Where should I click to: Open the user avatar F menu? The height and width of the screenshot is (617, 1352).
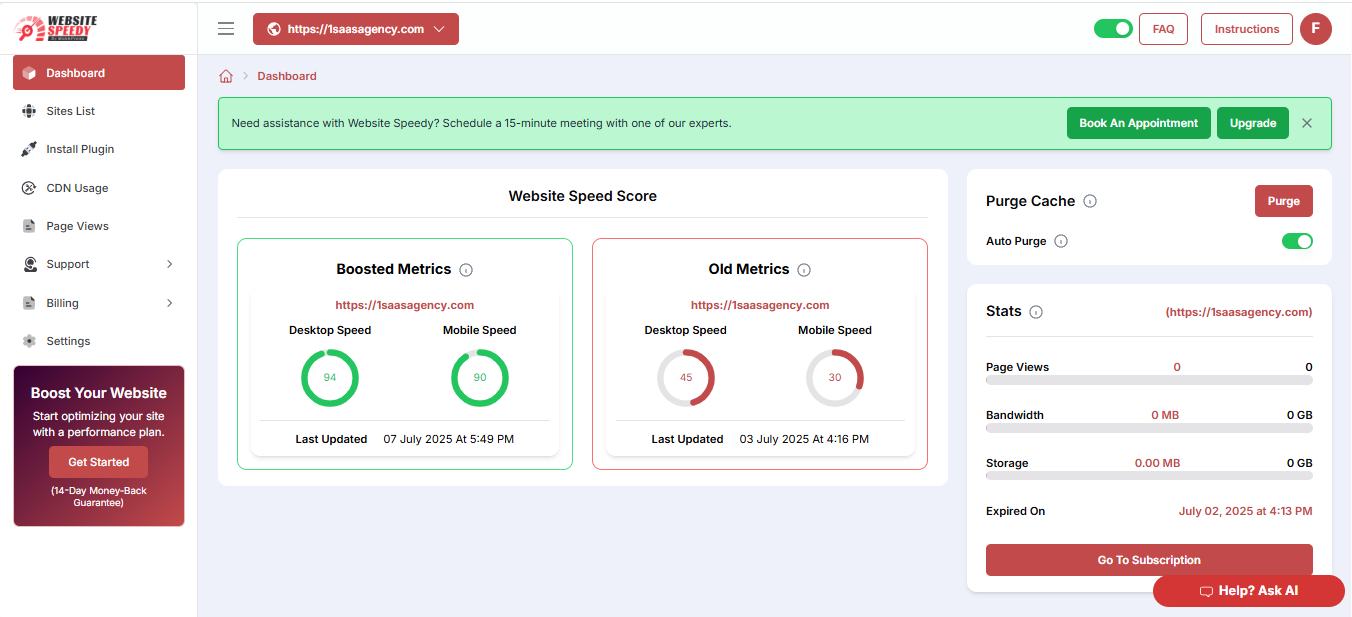1316,29
